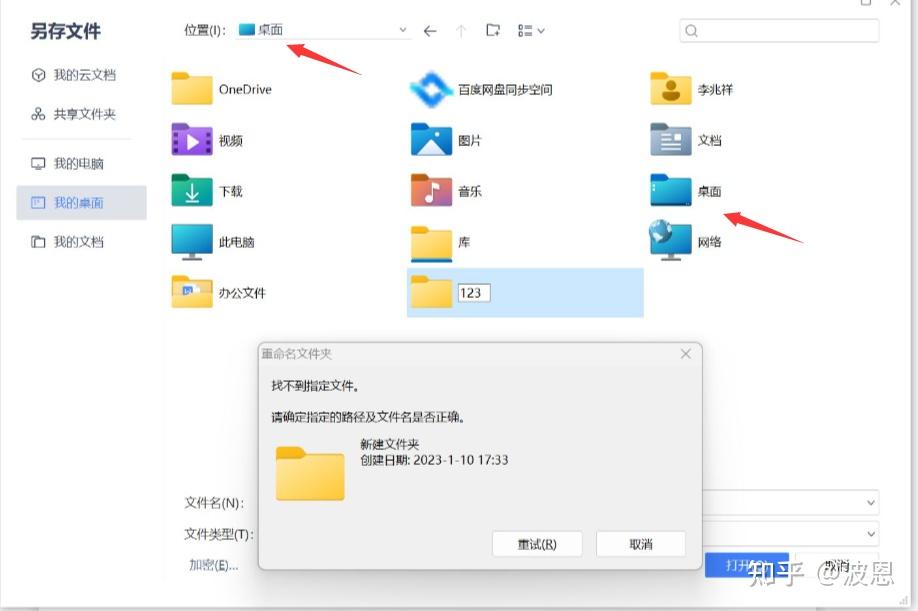The image size is (918, 611).
Task: Open the 视频 videos folder
Action: click(x=191, y=140)
